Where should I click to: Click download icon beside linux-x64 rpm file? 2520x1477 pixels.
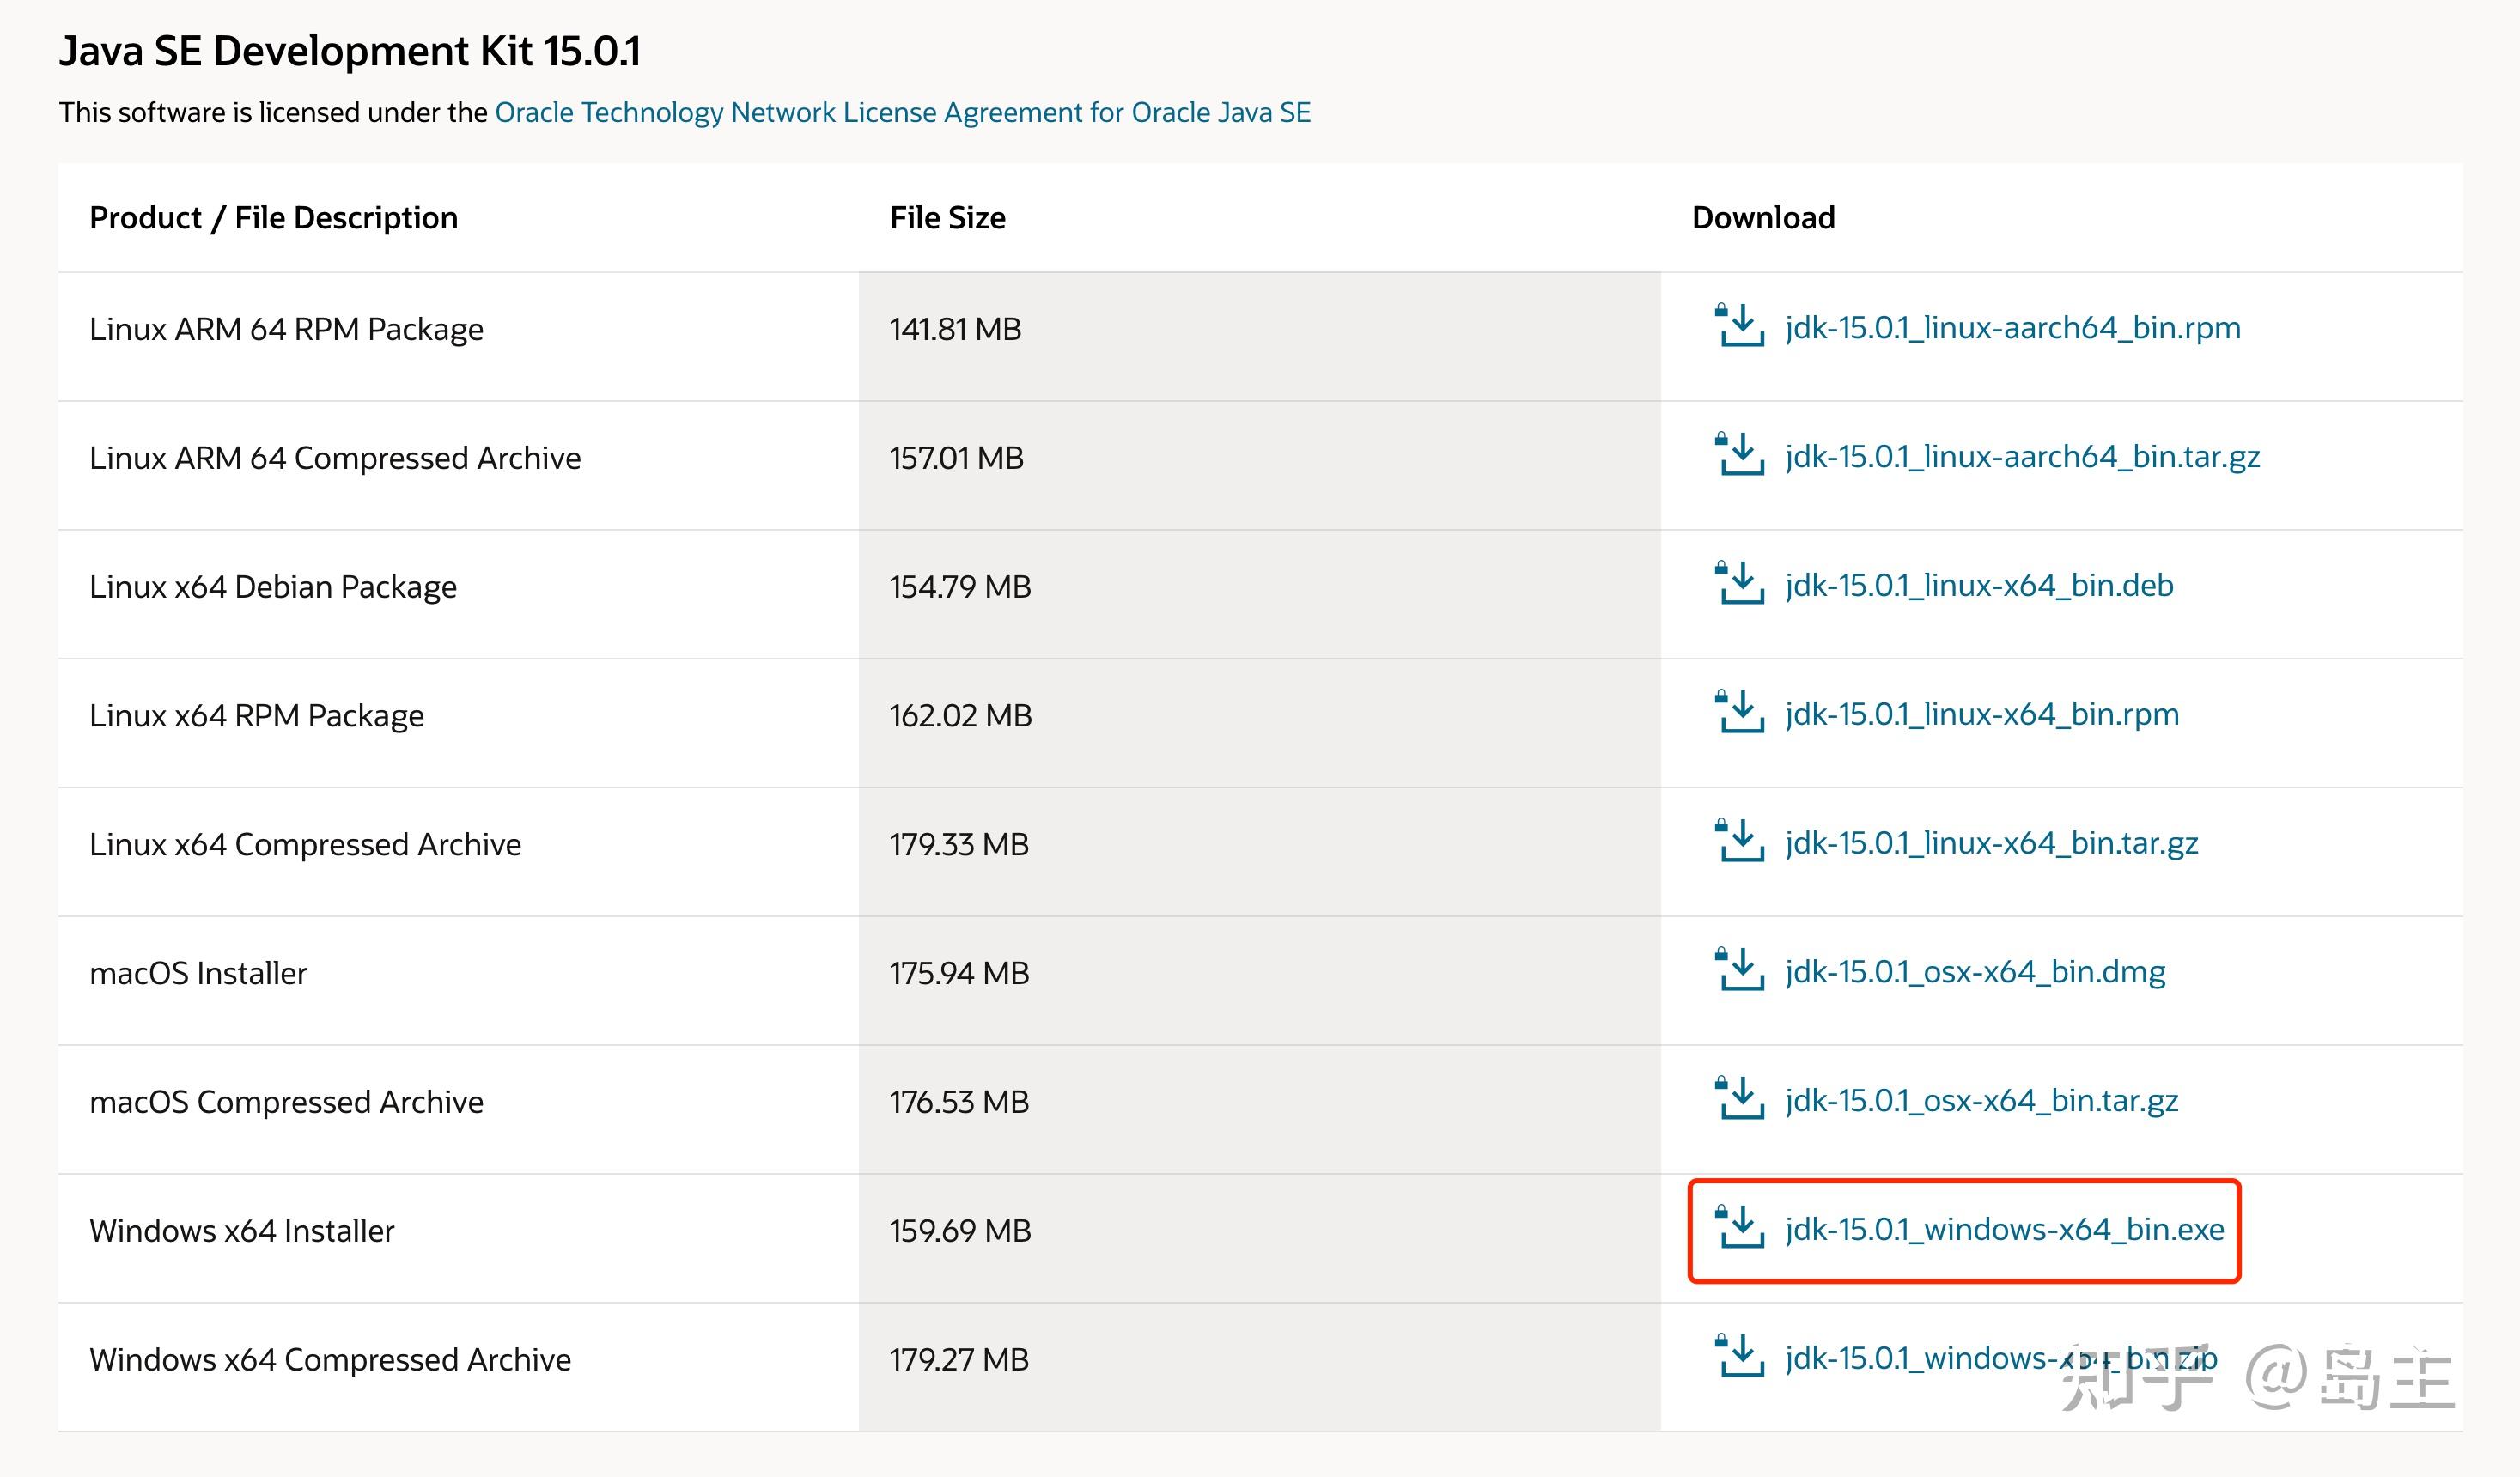(1740, 713)
